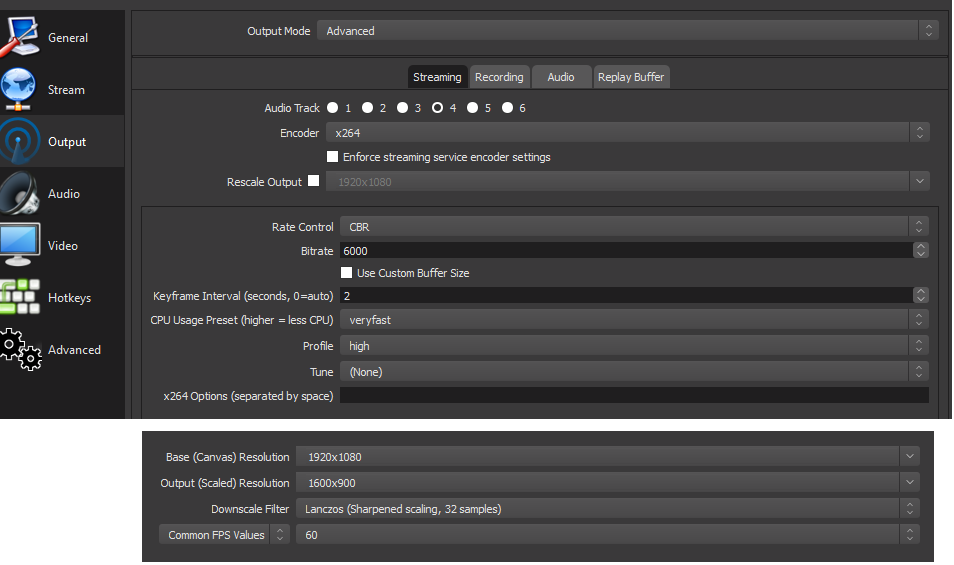Open the Encoder x264 dropdown
The height and width of the screenshot is (565, 954).
[x=627, y=133]
